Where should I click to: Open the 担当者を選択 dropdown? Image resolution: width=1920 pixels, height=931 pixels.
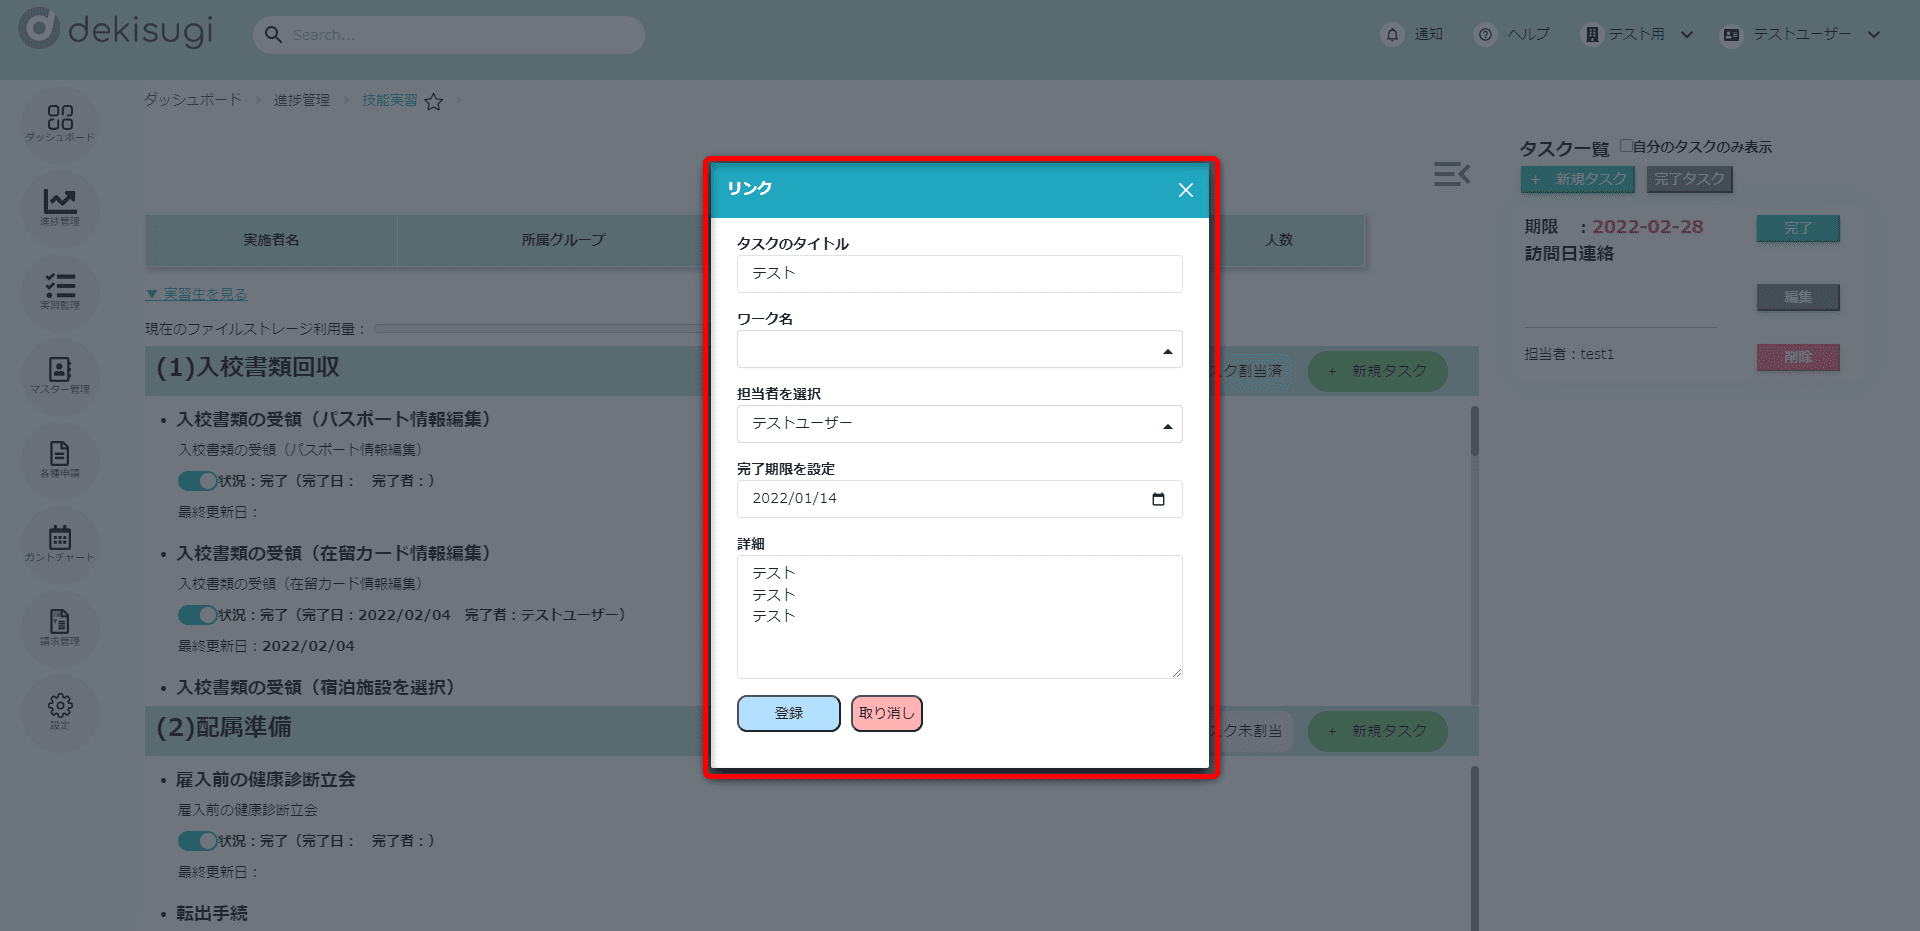point(959,424)
